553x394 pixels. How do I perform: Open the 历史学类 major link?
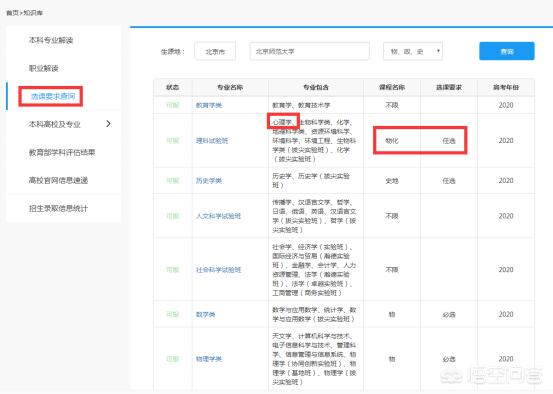pos(209,181)
